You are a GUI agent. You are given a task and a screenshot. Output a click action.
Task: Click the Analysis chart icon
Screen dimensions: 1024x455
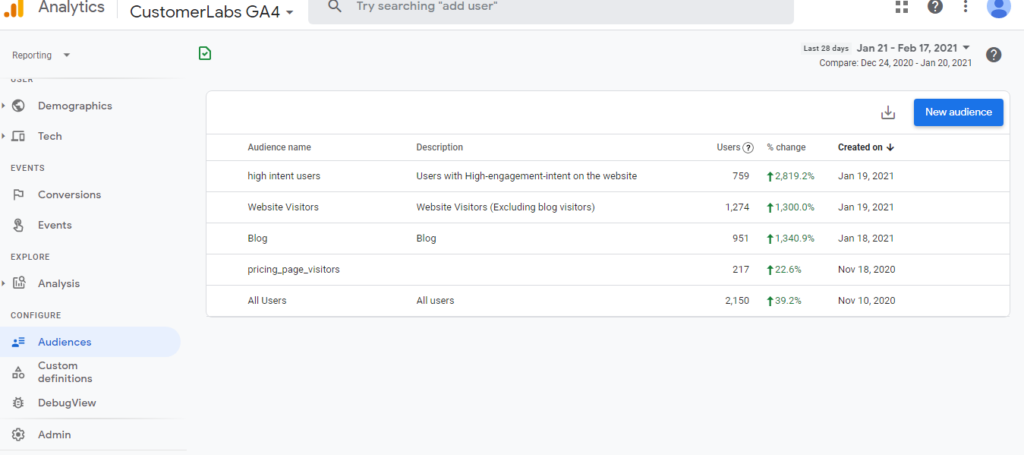tap(18, 283)
